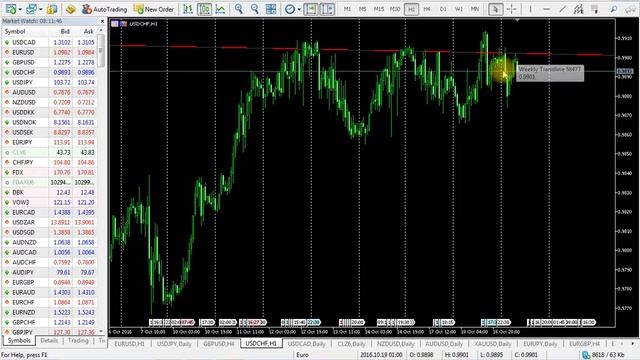
Task: Open the Symbols tab in Market Watch
Action: coord(19,340)
